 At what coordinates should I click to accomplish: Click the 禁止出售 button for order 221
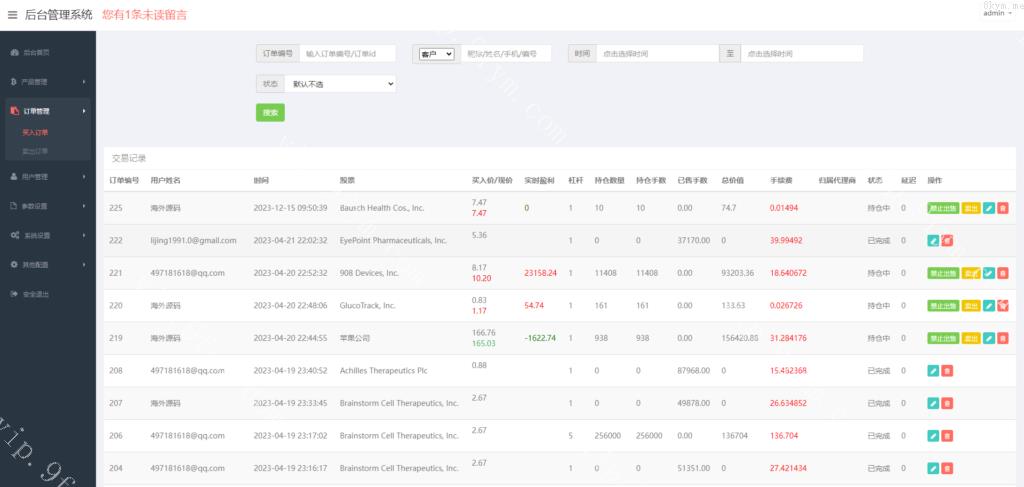[943, 273]
